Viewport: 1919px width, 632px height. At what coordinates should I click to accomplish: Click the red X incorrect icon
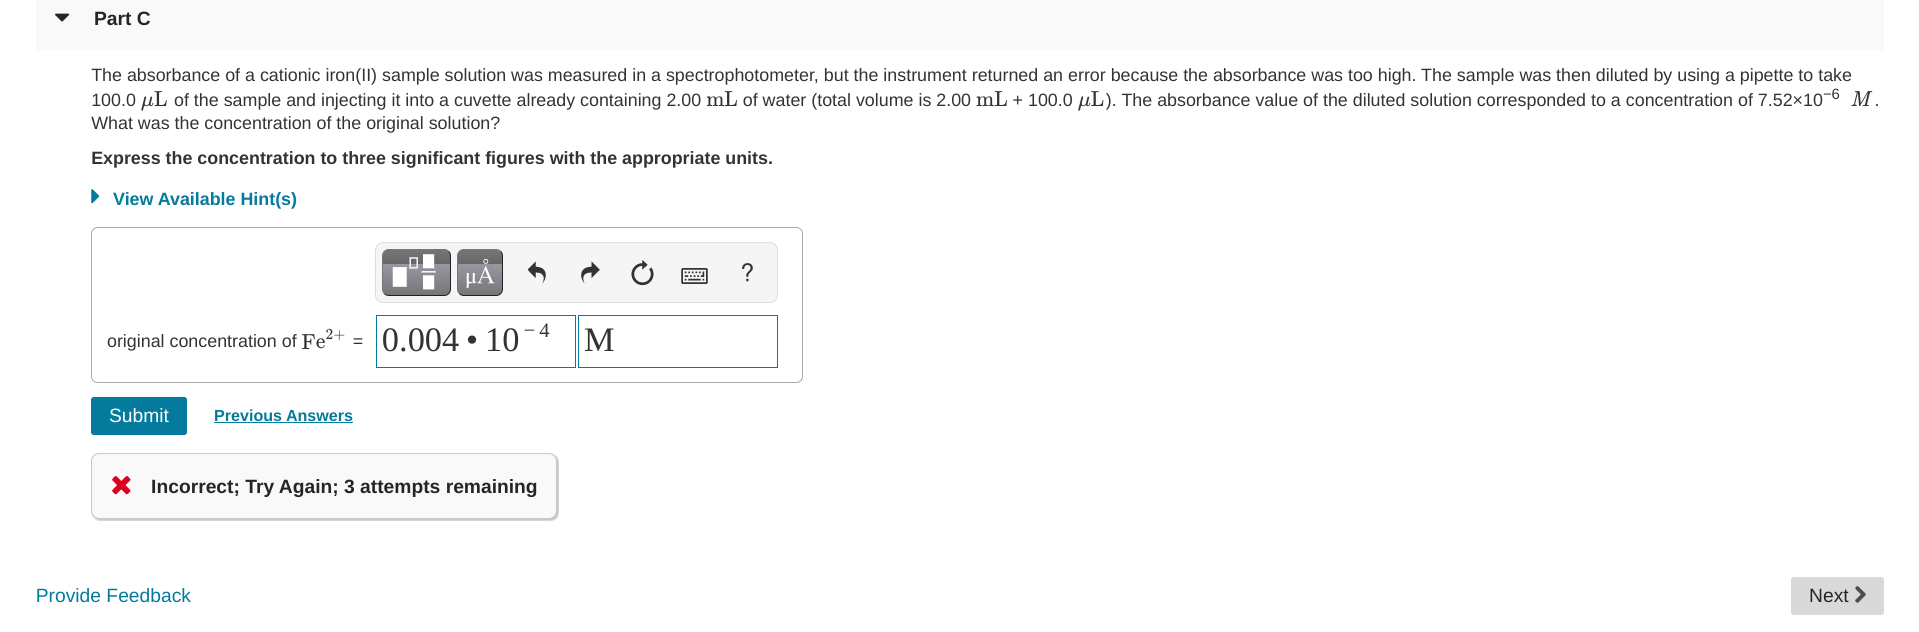click(x=121, y=486)
